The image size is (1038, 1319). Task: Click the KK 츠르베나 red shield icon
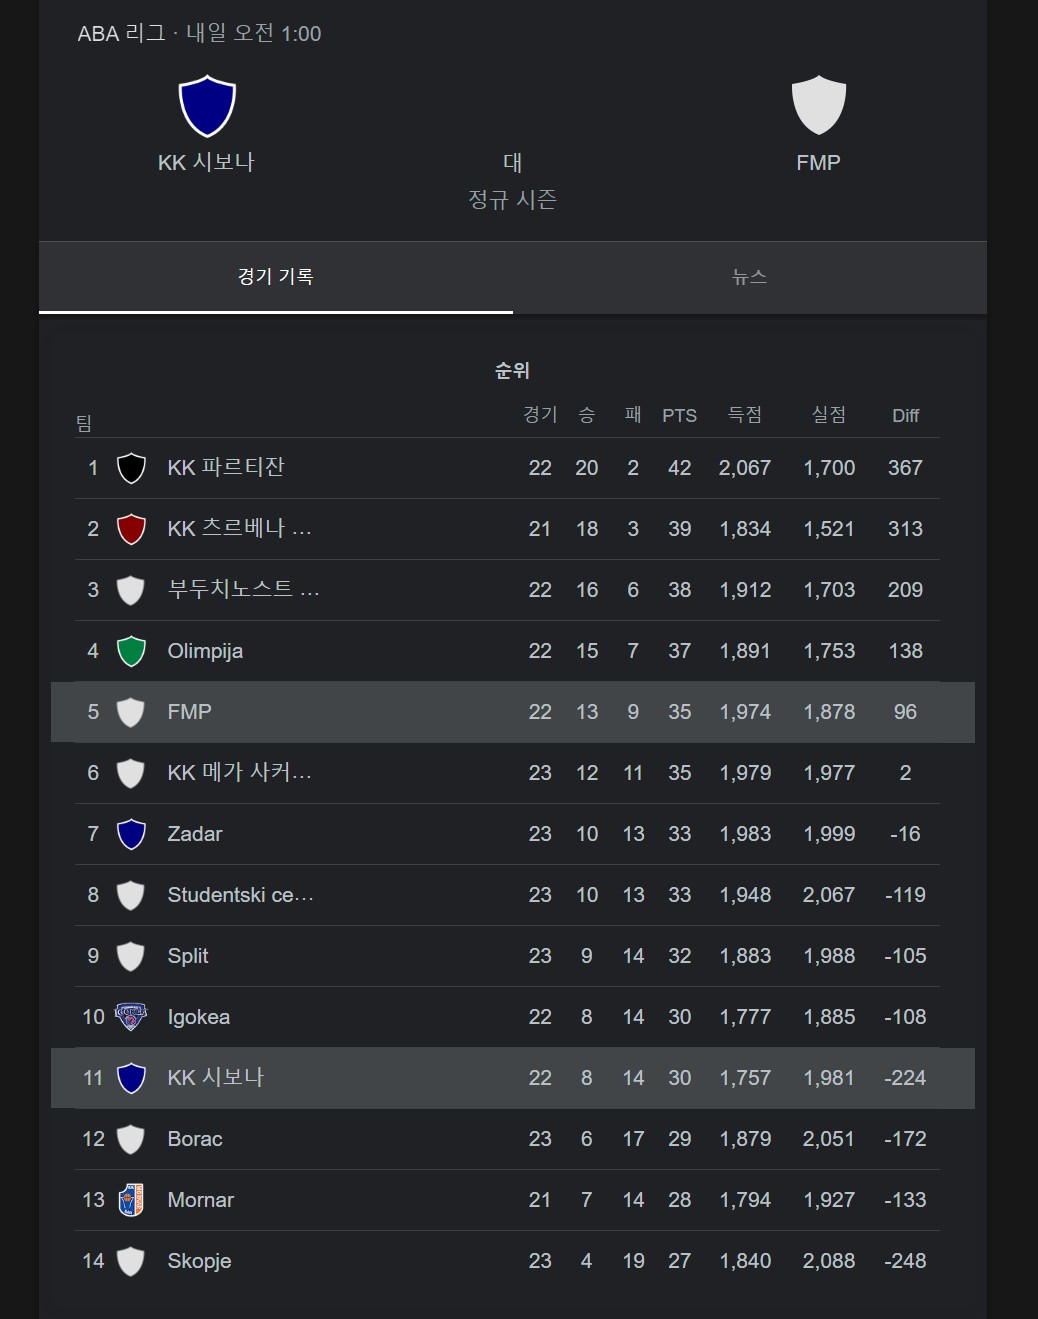click(x=131, y=529)
